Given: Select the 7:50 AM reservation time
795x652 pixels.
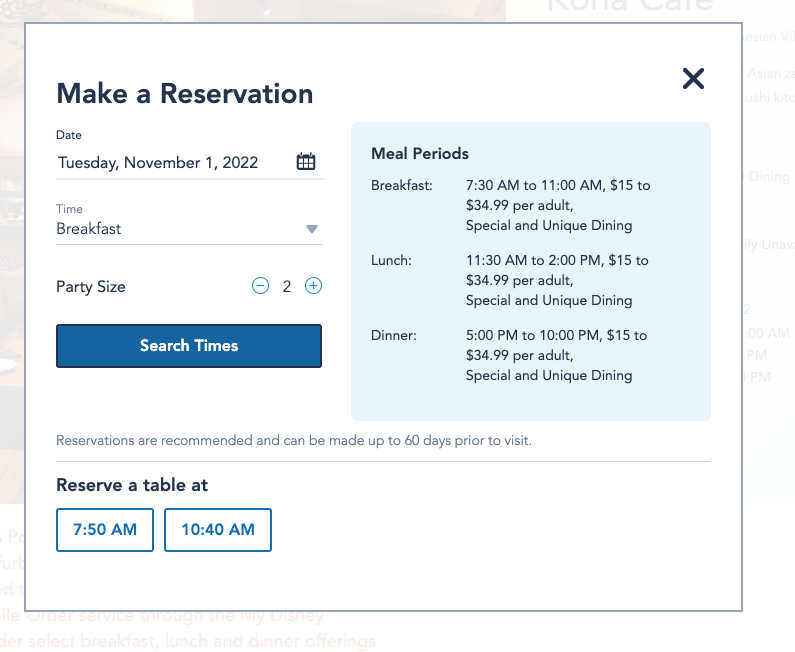Looking at the screenshot, I should click(x=105, y=530).
